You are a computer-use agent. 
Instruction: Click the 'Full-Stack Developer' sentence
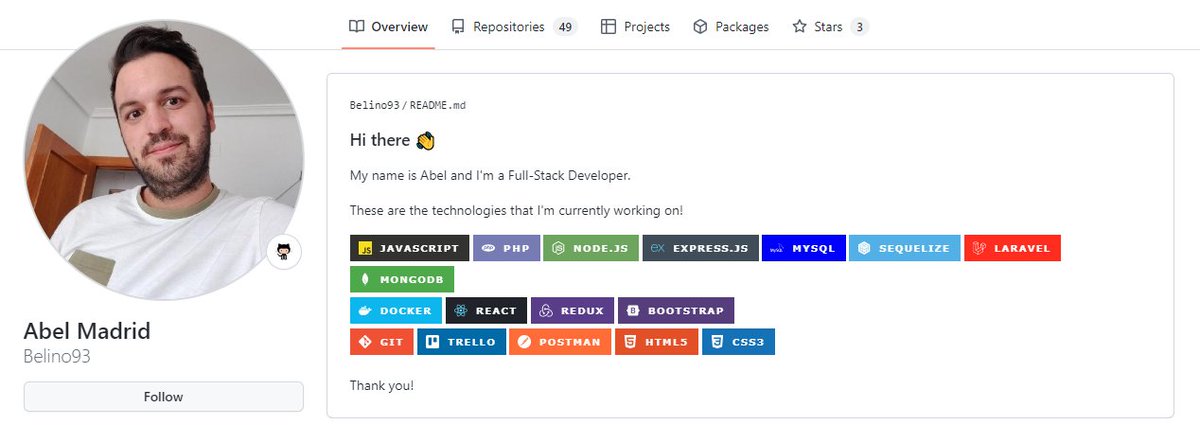(490, 176)
